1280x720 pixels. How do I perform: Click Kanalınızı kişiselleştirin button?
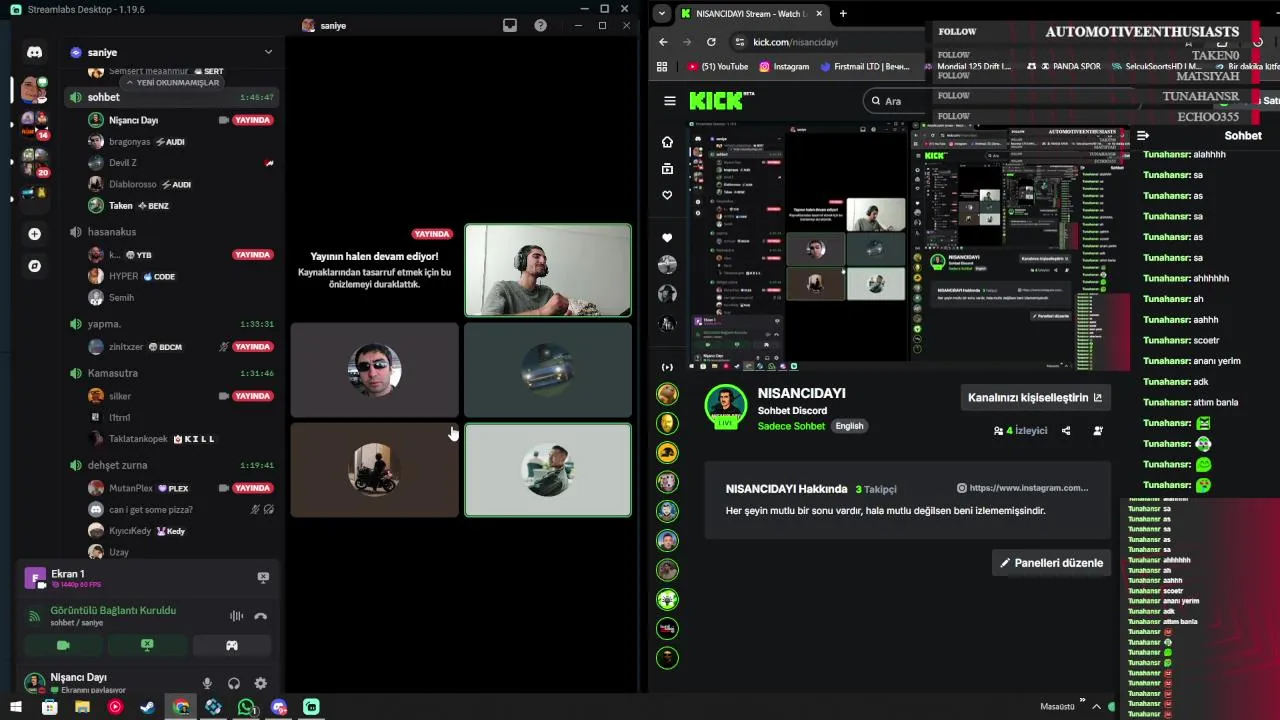[1035, 398]
